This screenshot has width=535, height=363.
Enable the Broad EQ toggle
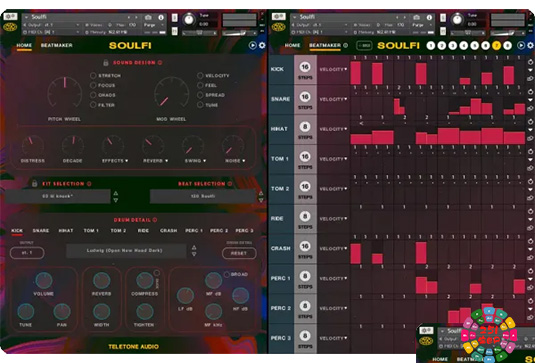click(227, 274)
